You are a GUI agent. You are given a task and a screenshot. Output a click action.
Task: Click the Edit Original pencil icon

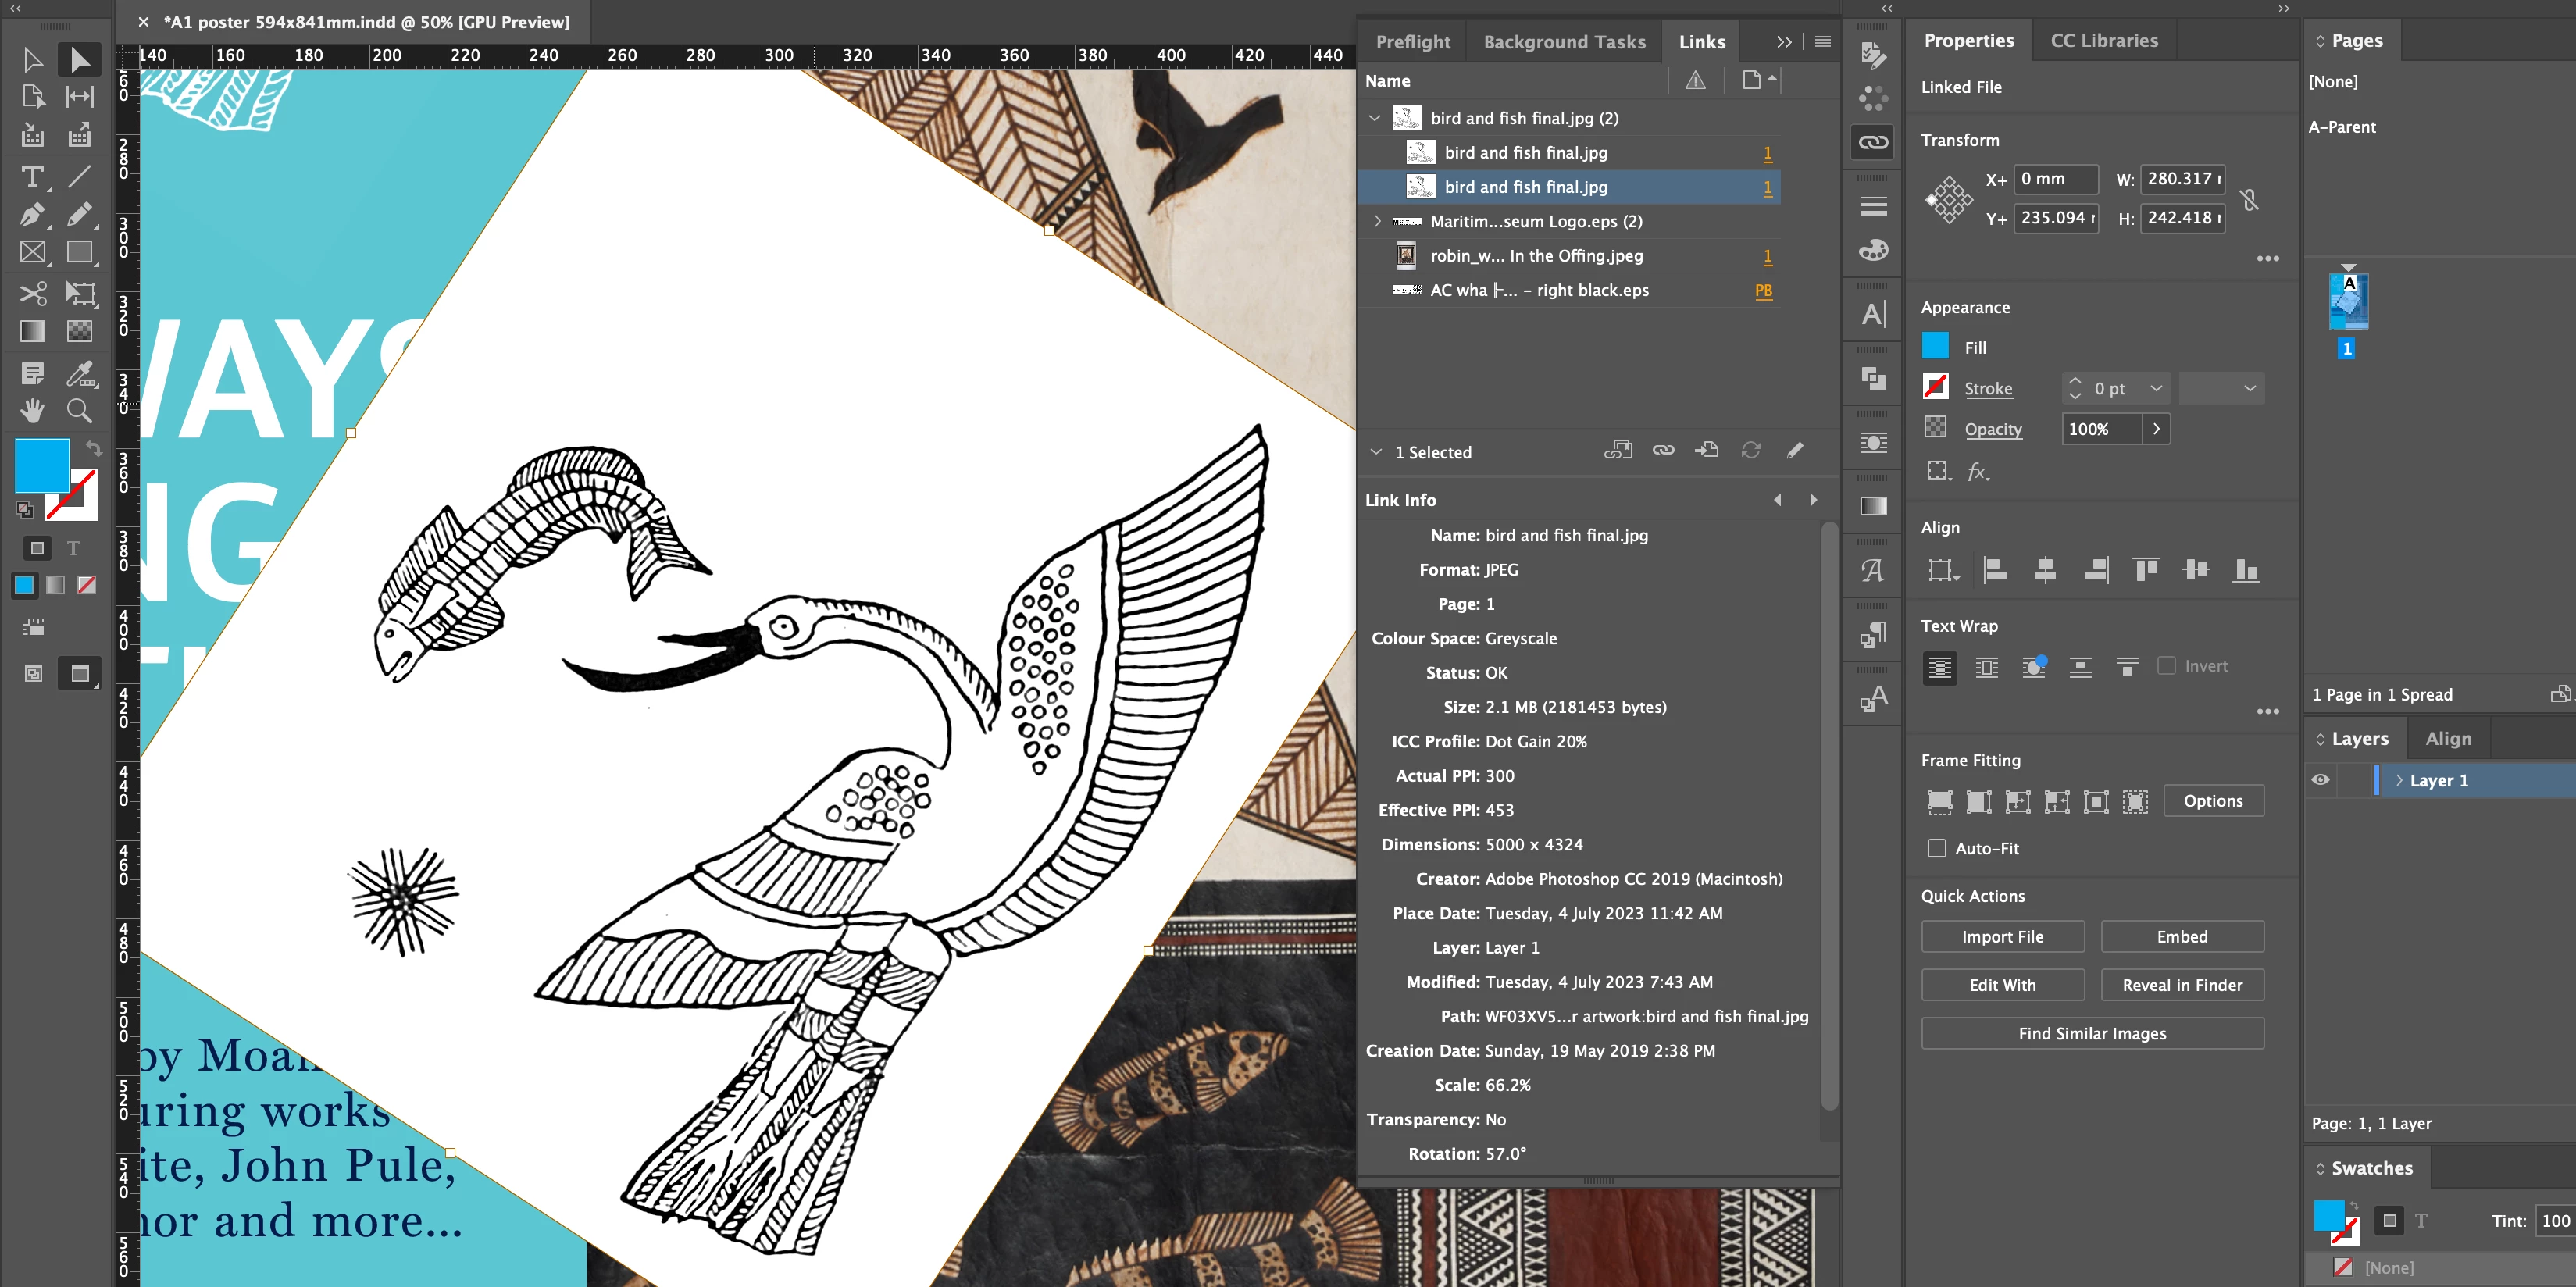[1795, 451]
